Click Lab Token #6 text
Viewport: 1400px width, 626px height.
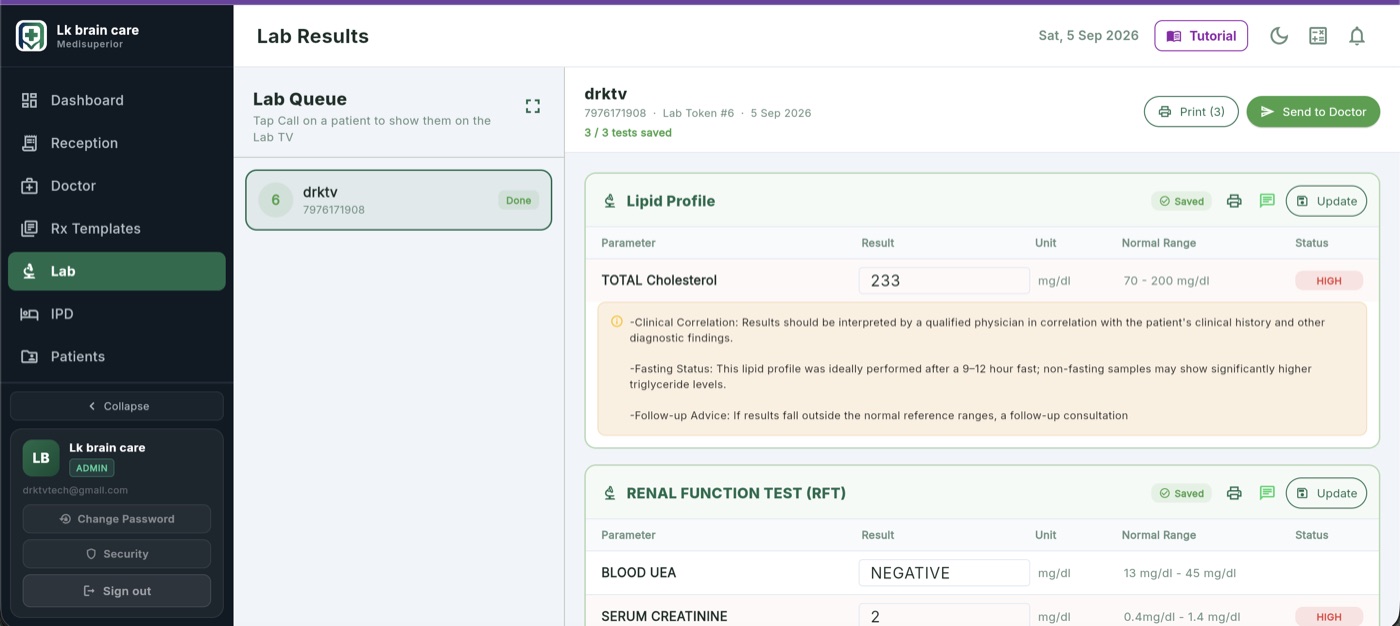[x=698, y=113]
